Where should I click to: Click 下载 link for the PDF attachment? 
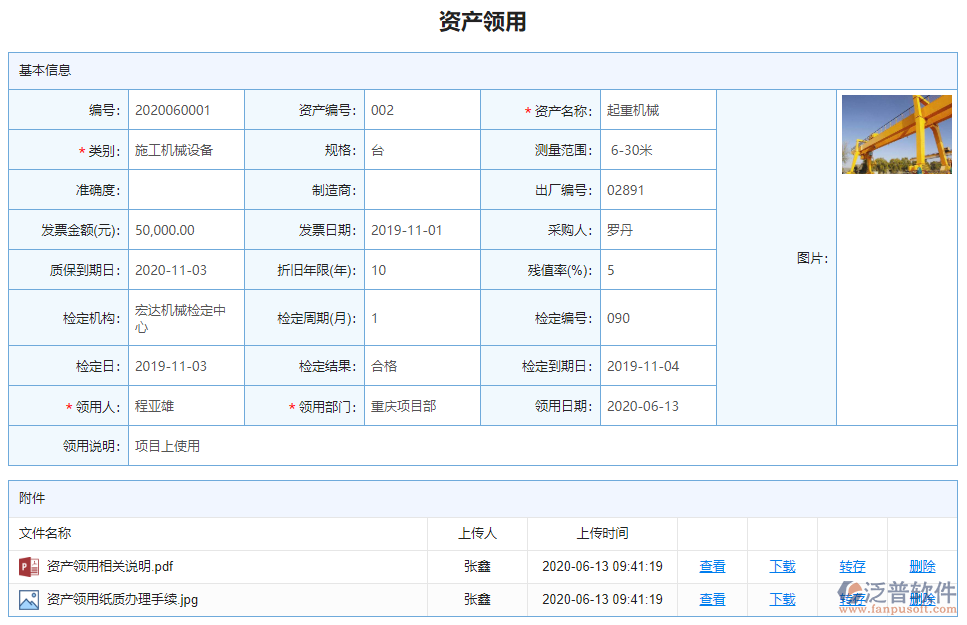(x=782, y=567)
